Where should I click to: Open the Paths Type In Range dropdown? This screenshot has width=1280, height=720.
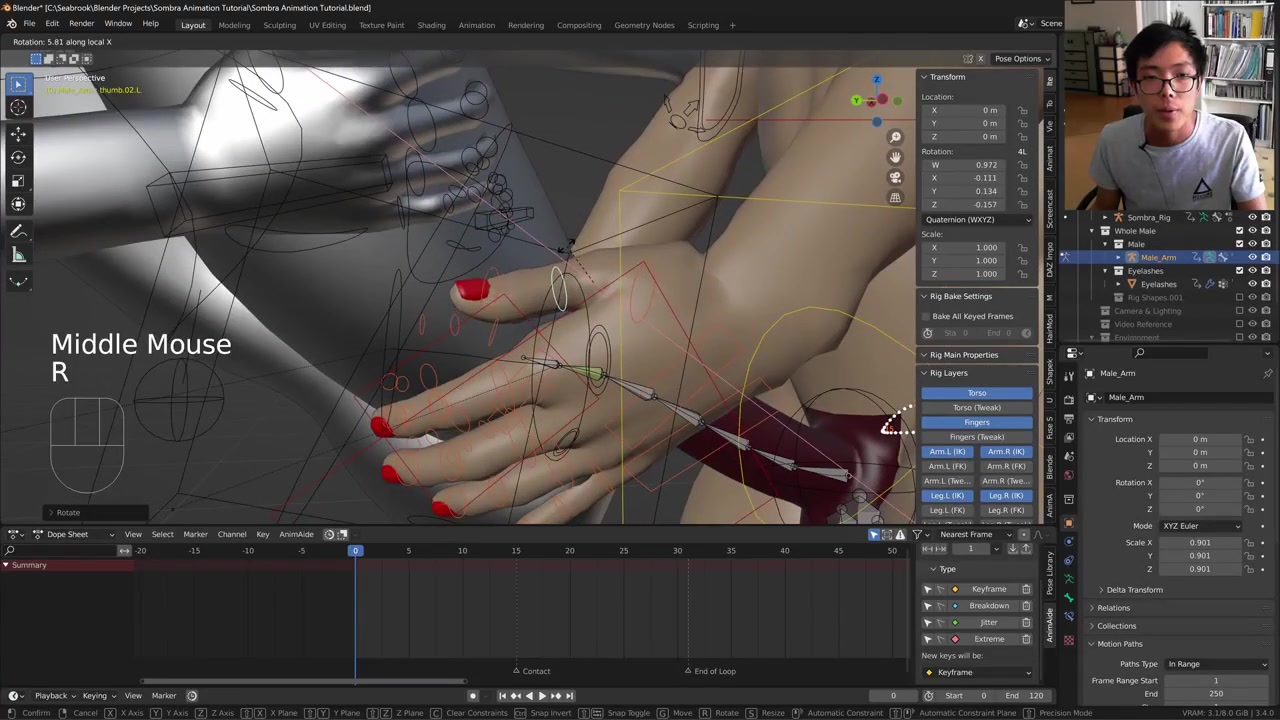1216,664
